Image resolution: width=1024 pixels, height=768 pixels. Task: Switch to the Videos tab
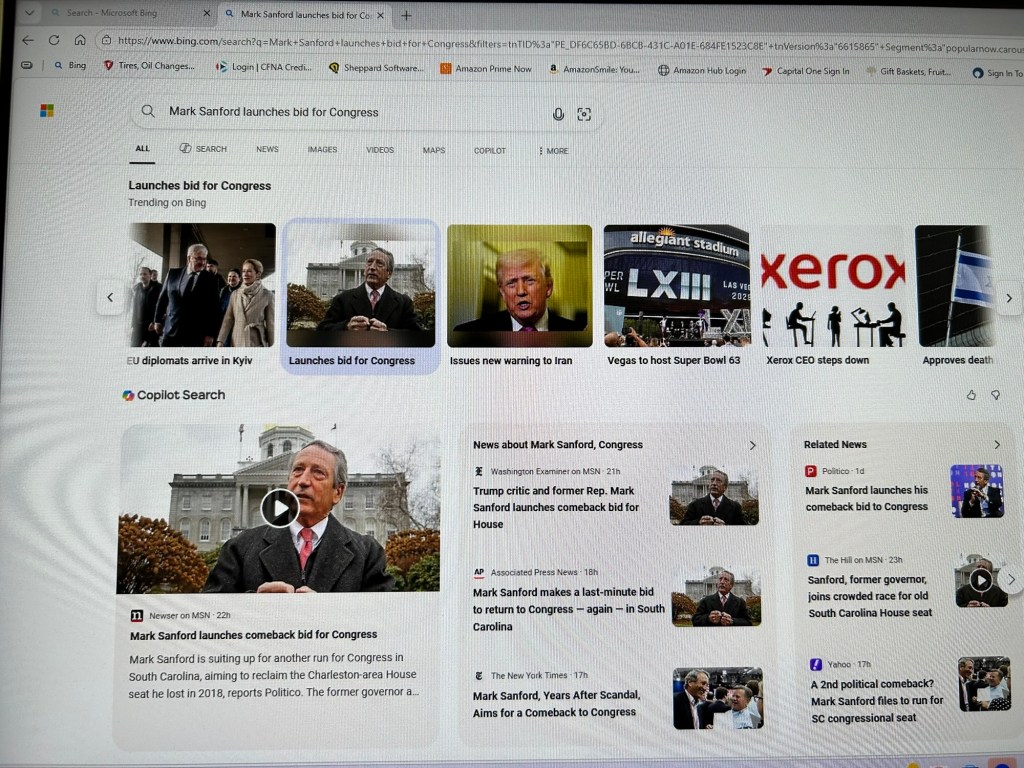(x=380, y=150)
